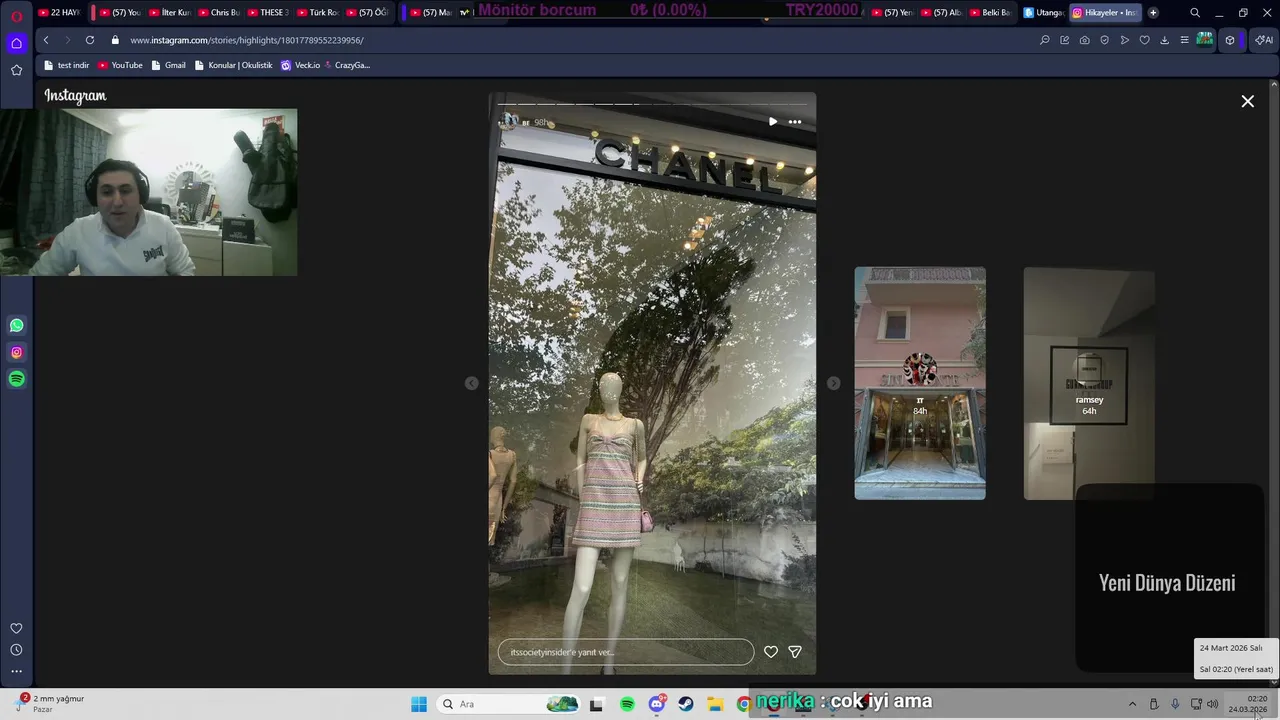Open the ramsey story thumbnail
This screenshot has height=720, width=1280.
(1089, 383)
